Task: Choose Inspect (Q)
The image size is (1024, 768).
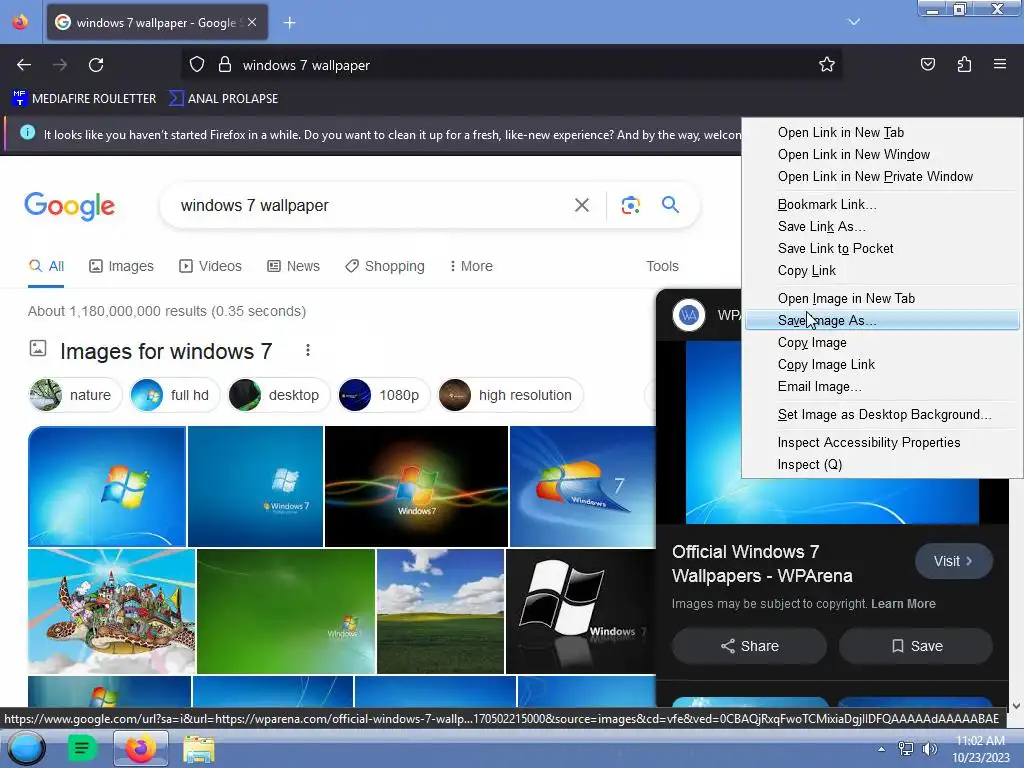Action: pyautogui.click(x=882, y=465)
